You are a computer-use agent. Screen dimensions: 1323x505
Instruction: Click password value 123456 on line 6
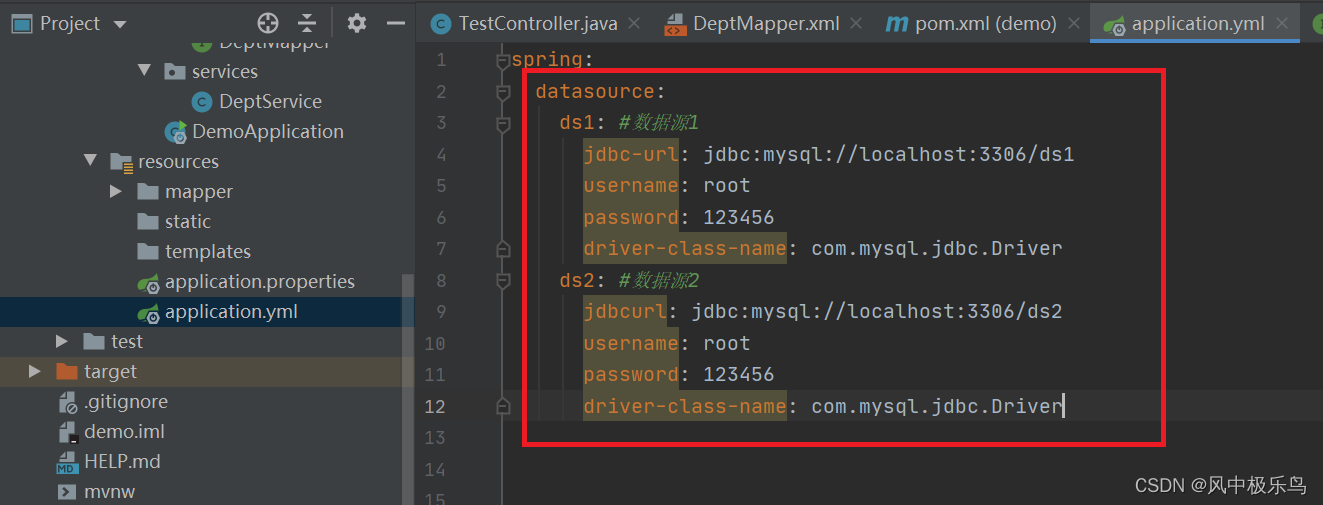coord(739,217)
